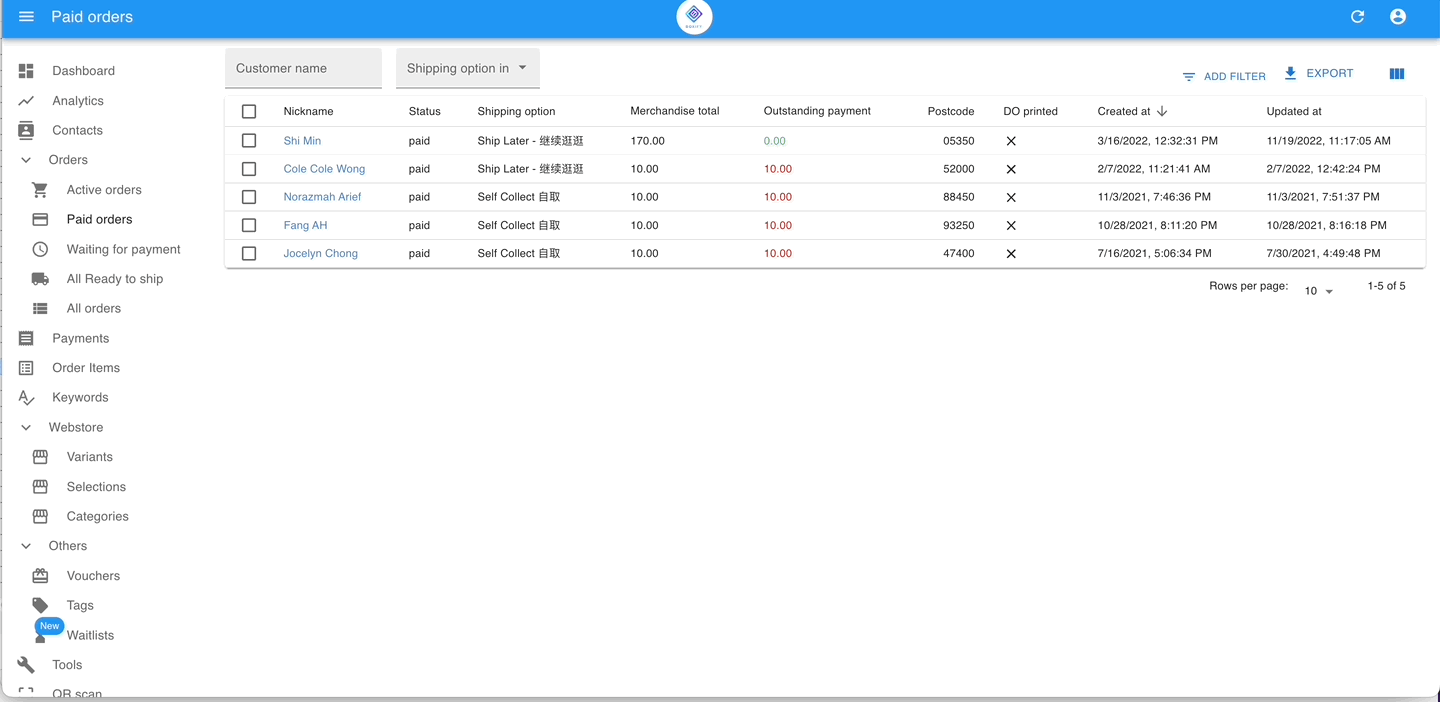Click the All Ready to ship truck icon
1440x702 pixels.
click(x=40, y=279)
